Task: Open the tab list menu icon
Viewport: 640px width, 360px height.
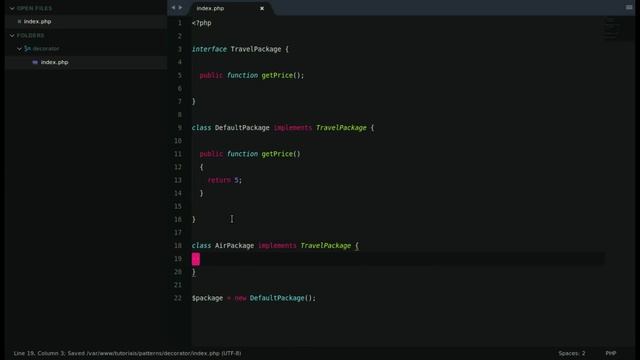Action: pos(629,7)
